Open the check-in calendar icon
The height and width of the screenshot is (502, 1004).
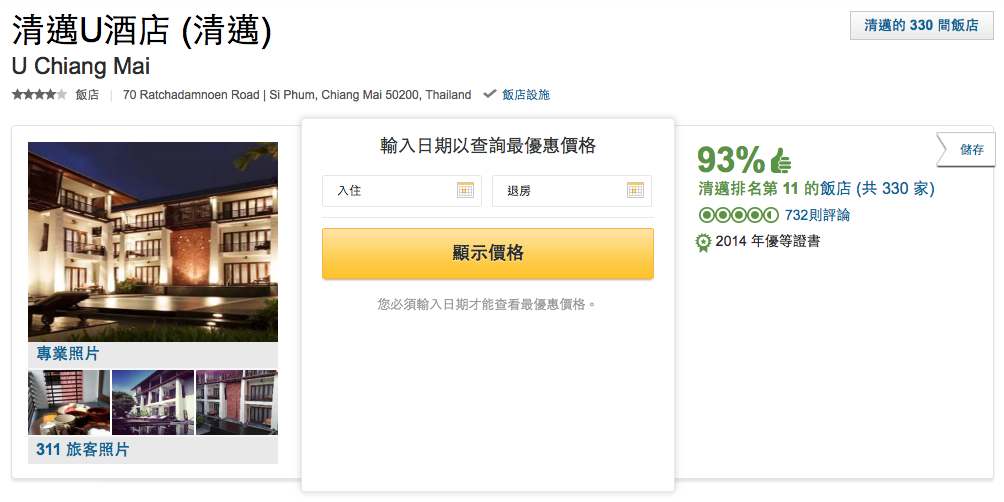click(465, 190)
